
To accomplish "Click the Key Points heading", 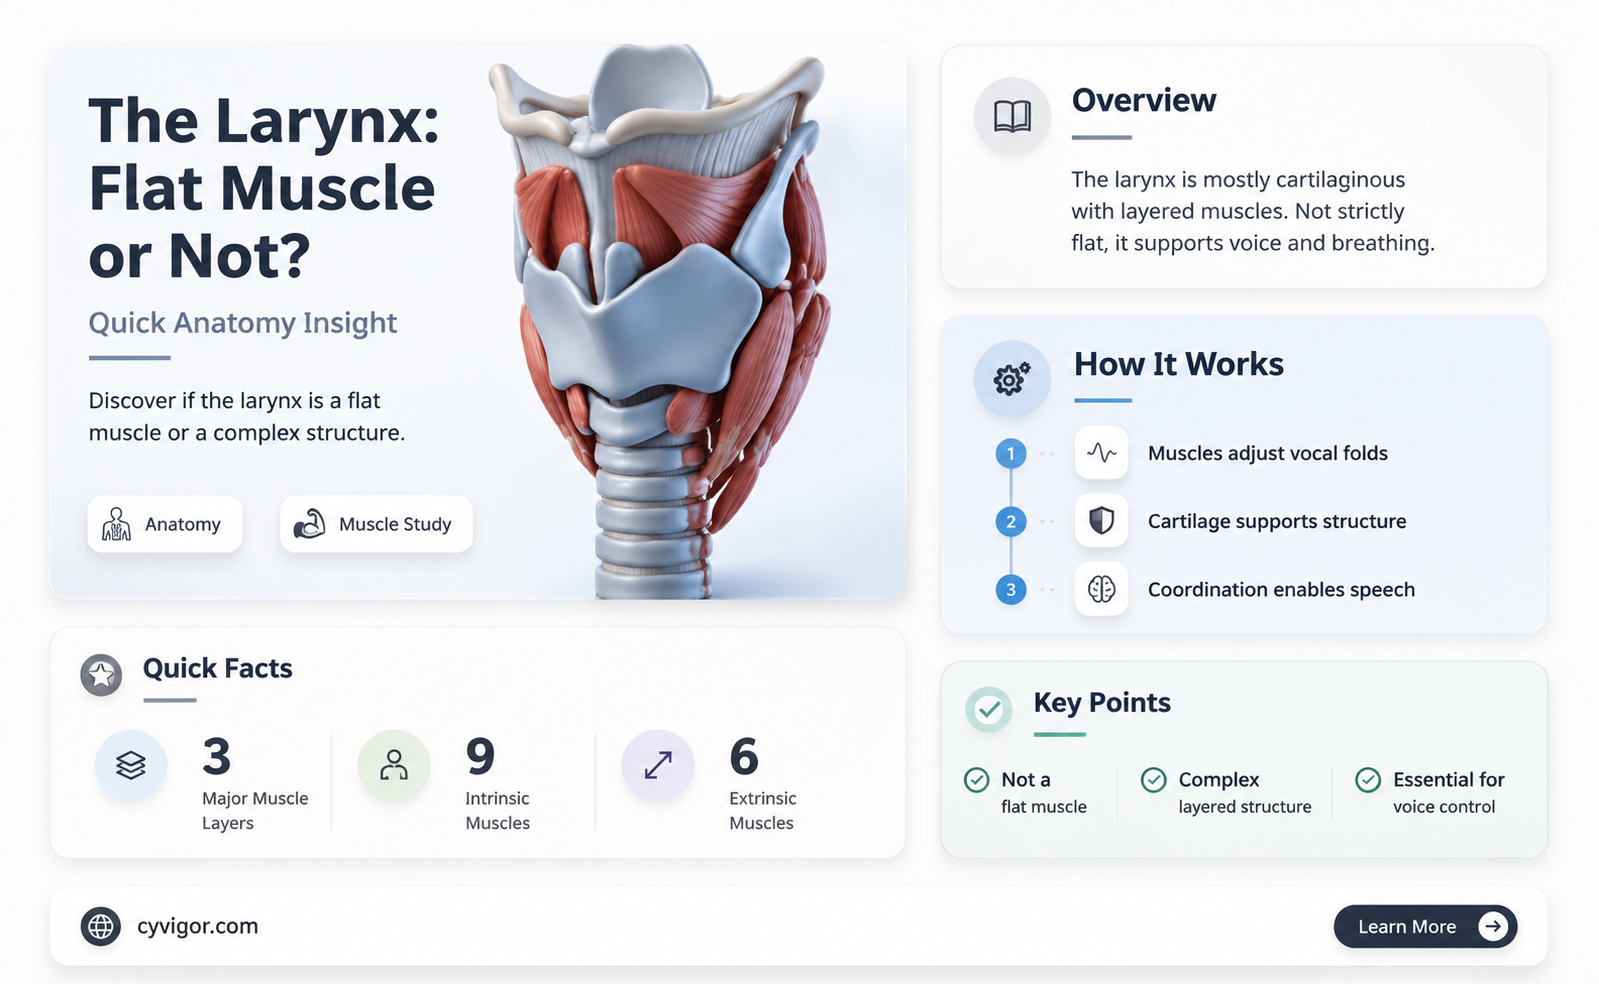I will coord(1102,703).
